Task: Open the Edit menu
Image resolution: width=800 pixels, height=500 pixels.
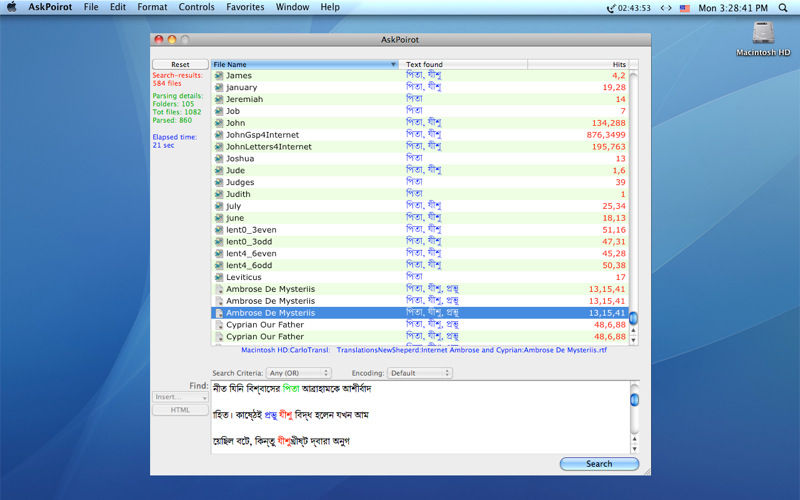Action: coord(118,7)
